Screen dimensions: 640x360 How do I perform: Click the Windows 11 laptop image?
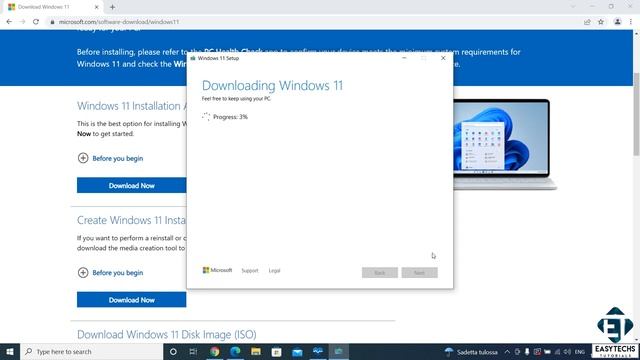[x=504, y=144]
